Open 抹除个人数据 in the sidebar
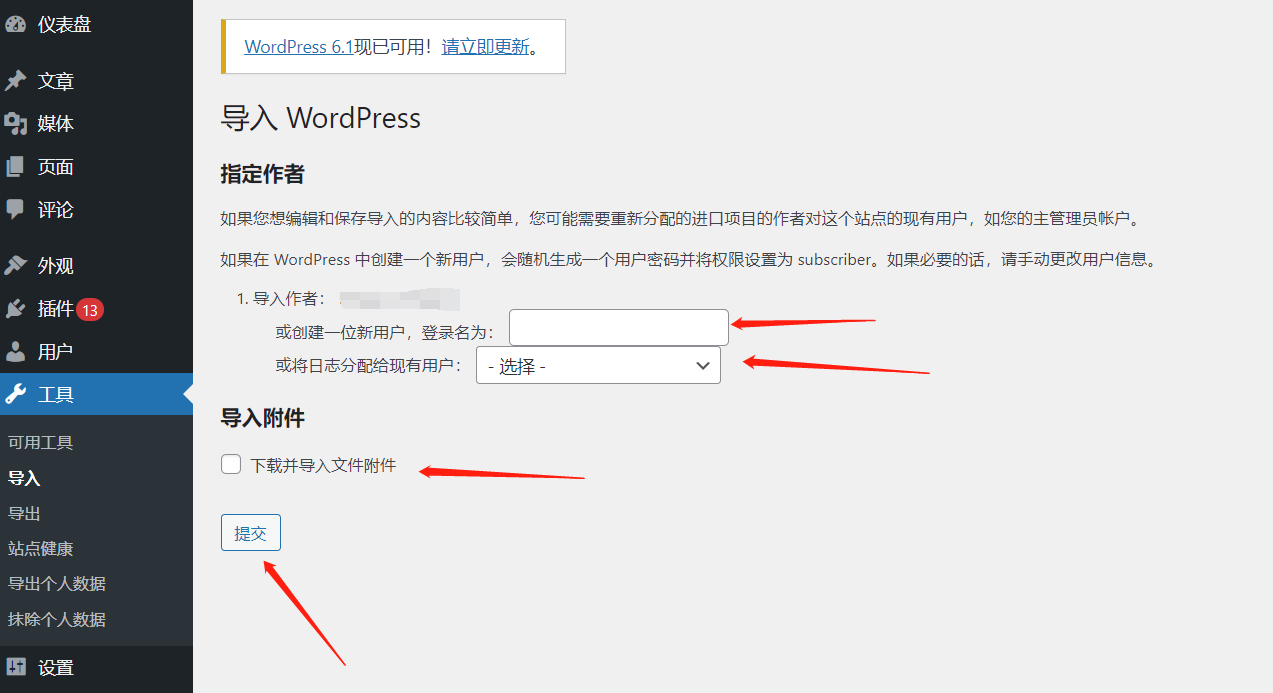Viewport: 1273px width, 693px height. click(x=57, y=619)
